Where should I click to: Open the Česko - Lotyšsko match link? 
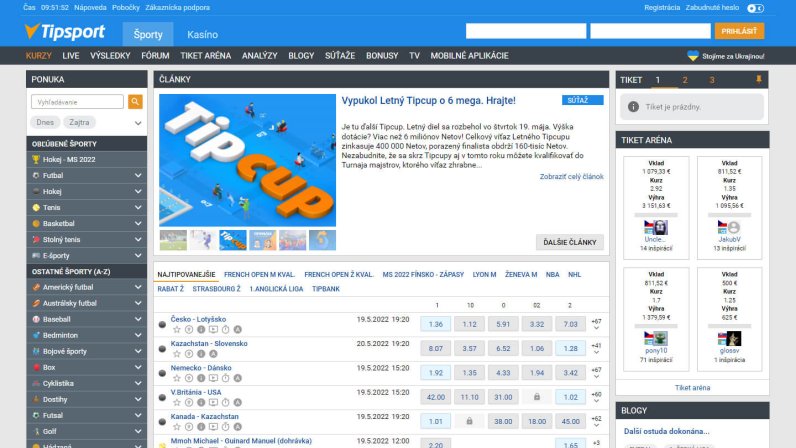[x=198, y=319]
